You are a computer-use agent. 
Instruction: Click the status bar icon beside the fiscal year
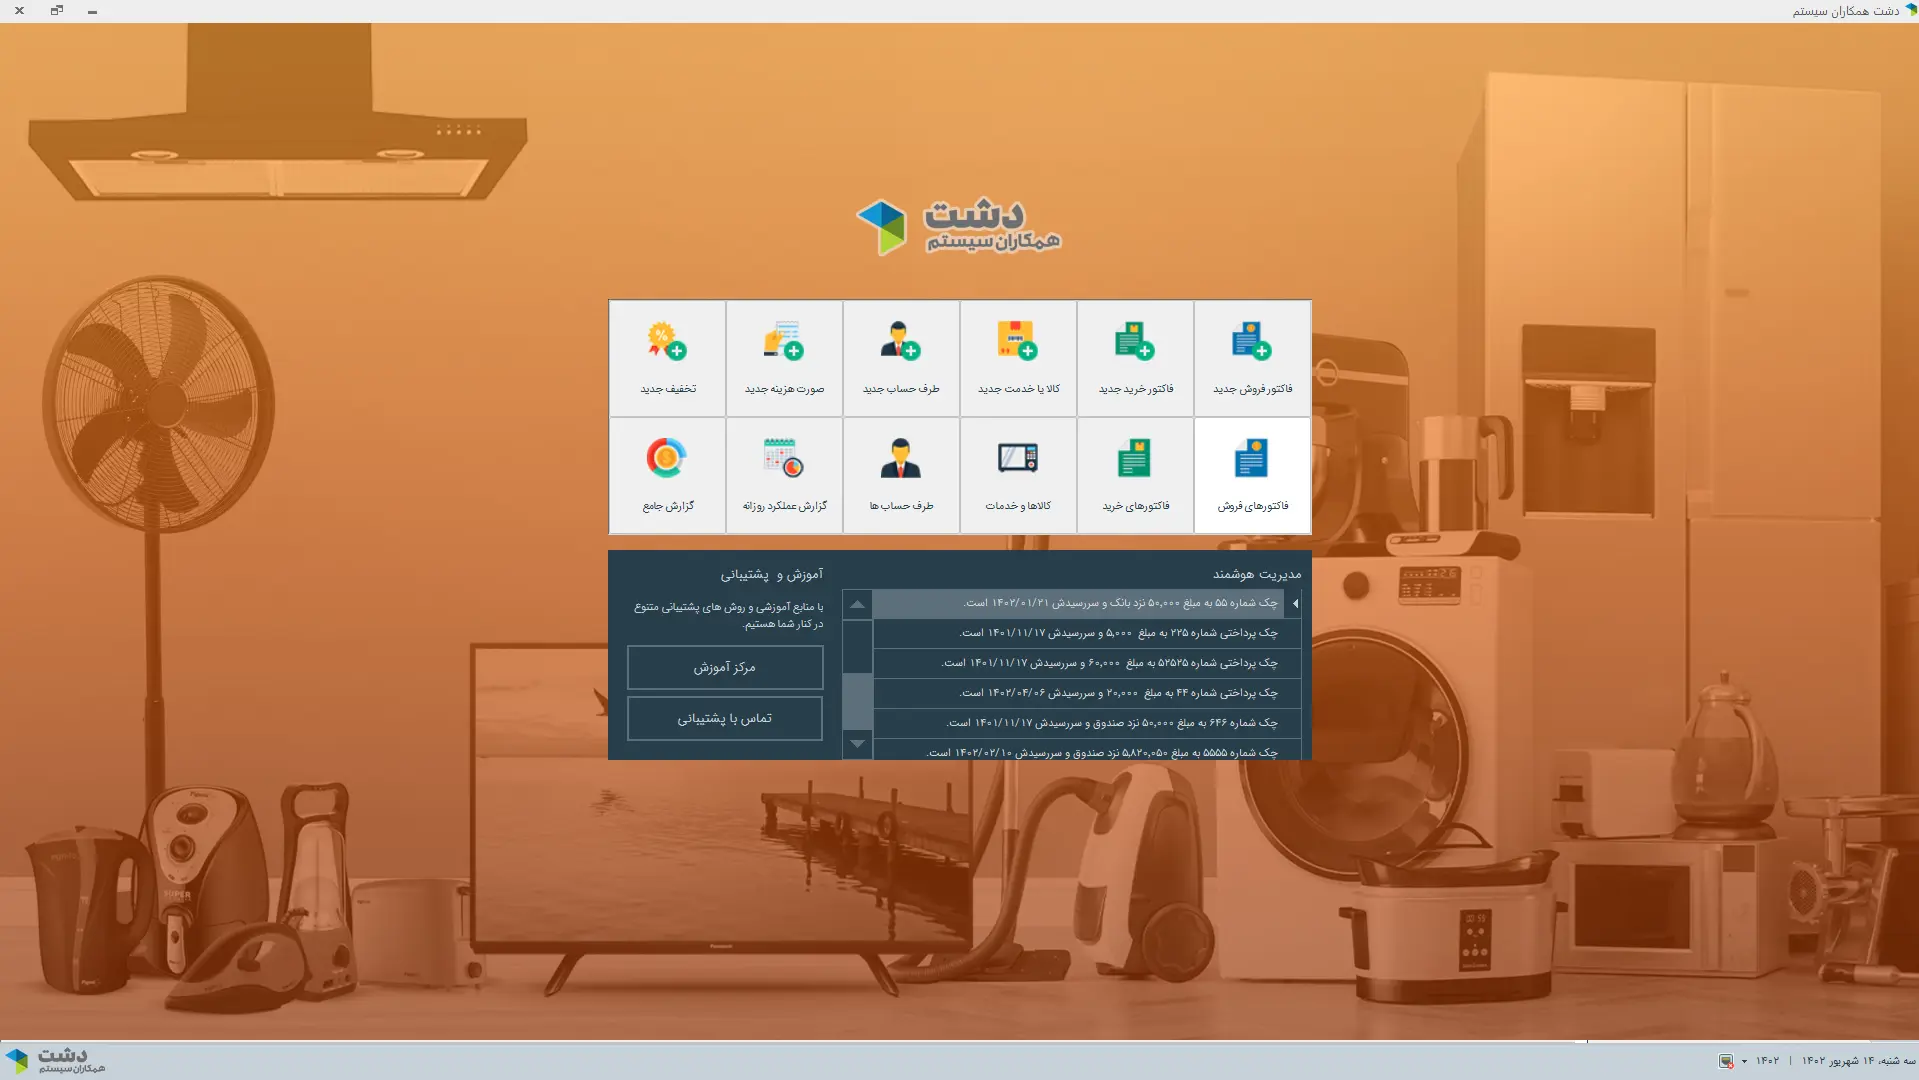[x=1726, y=1061]
